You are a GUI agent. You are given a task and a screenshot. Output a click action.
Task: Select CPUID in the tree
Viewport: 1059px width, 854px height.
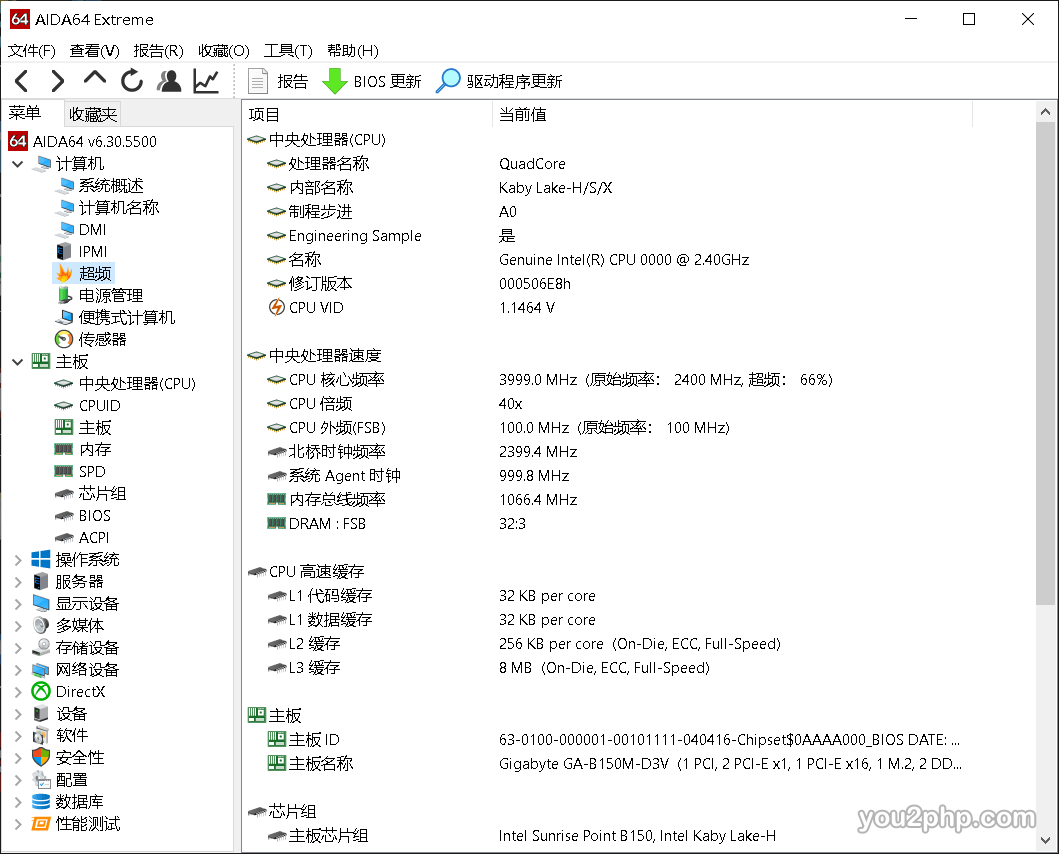99,405
